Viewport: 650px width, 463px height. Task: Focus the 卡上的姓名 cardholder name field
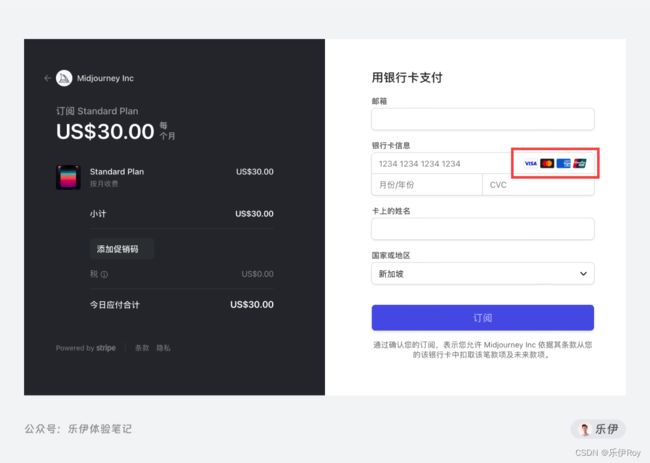pos(483,229)
